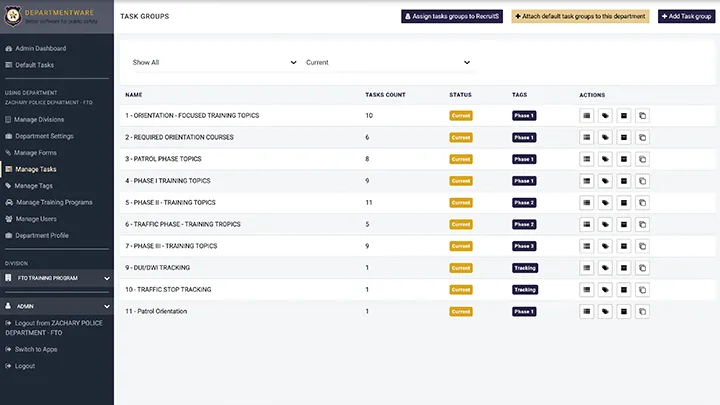Click Attach default task groups button
This screenshot has width=720, height=405.
(580, 17)
